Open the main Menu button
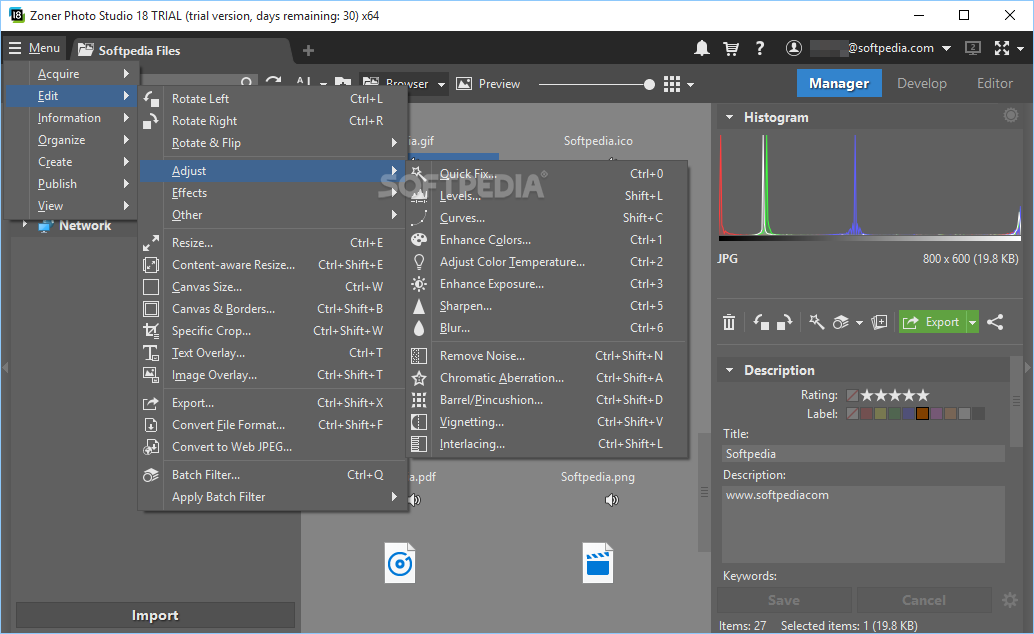The height and width of the screenshot is (634, 1034). (x=34, y=48)
